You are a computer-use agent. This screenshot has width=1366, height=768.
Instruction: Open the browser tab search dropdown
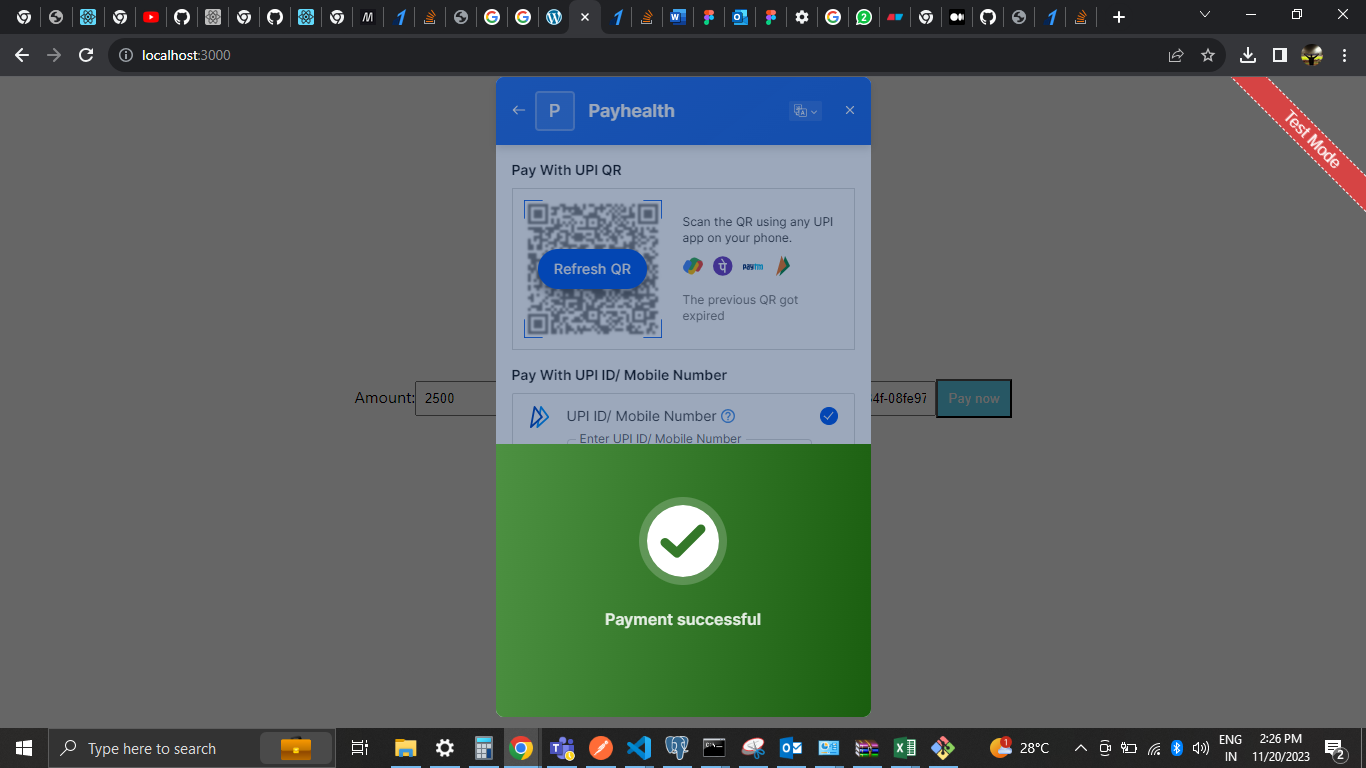click(x=1205, y=16)
